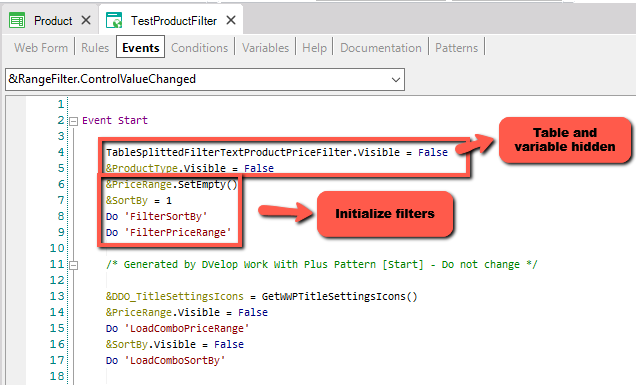Collapse the Generated by DVelop comment block
The image size is (636, 385).
pyautogui.click(x=73, y=265)
